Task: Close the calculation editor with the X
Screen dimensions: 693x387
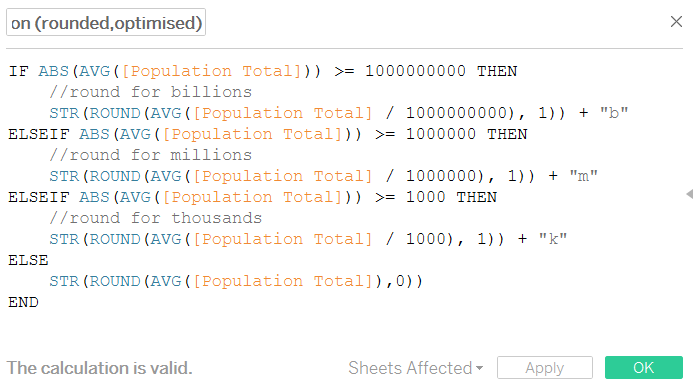Action: (676, 22)
